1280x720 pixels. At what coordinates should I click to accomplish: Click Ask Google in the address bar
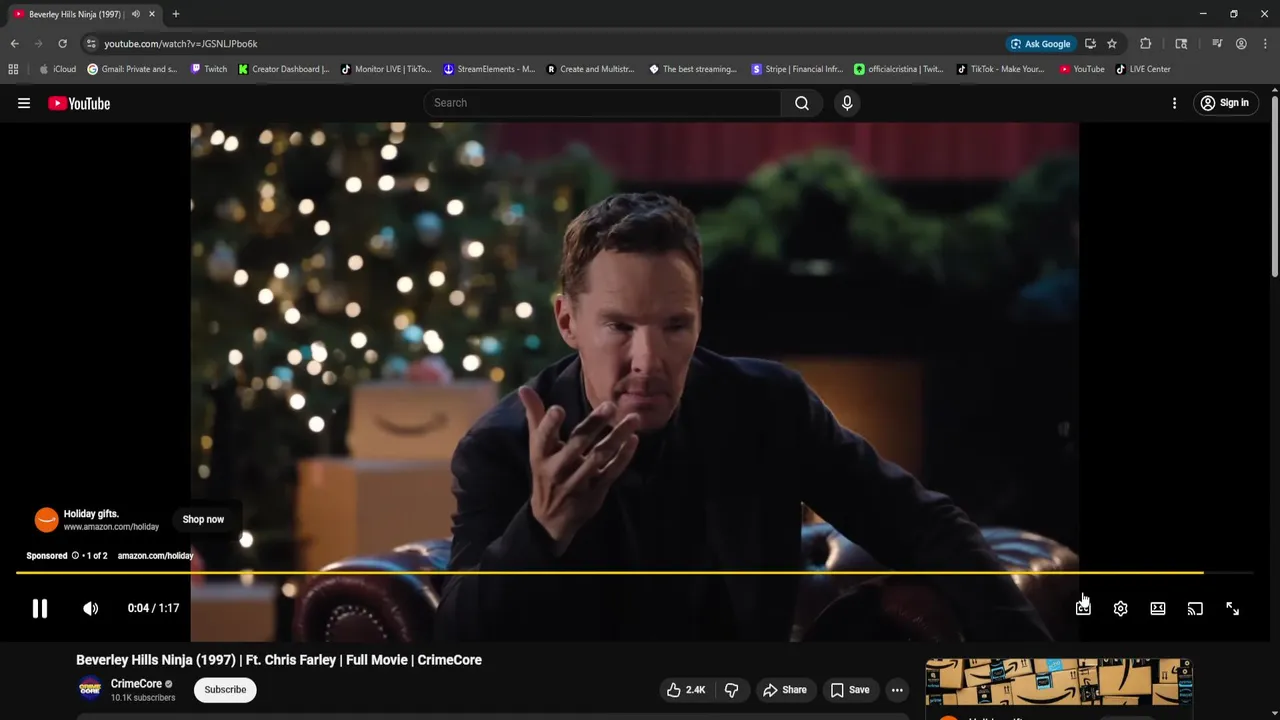click(x=1040, y=44)
